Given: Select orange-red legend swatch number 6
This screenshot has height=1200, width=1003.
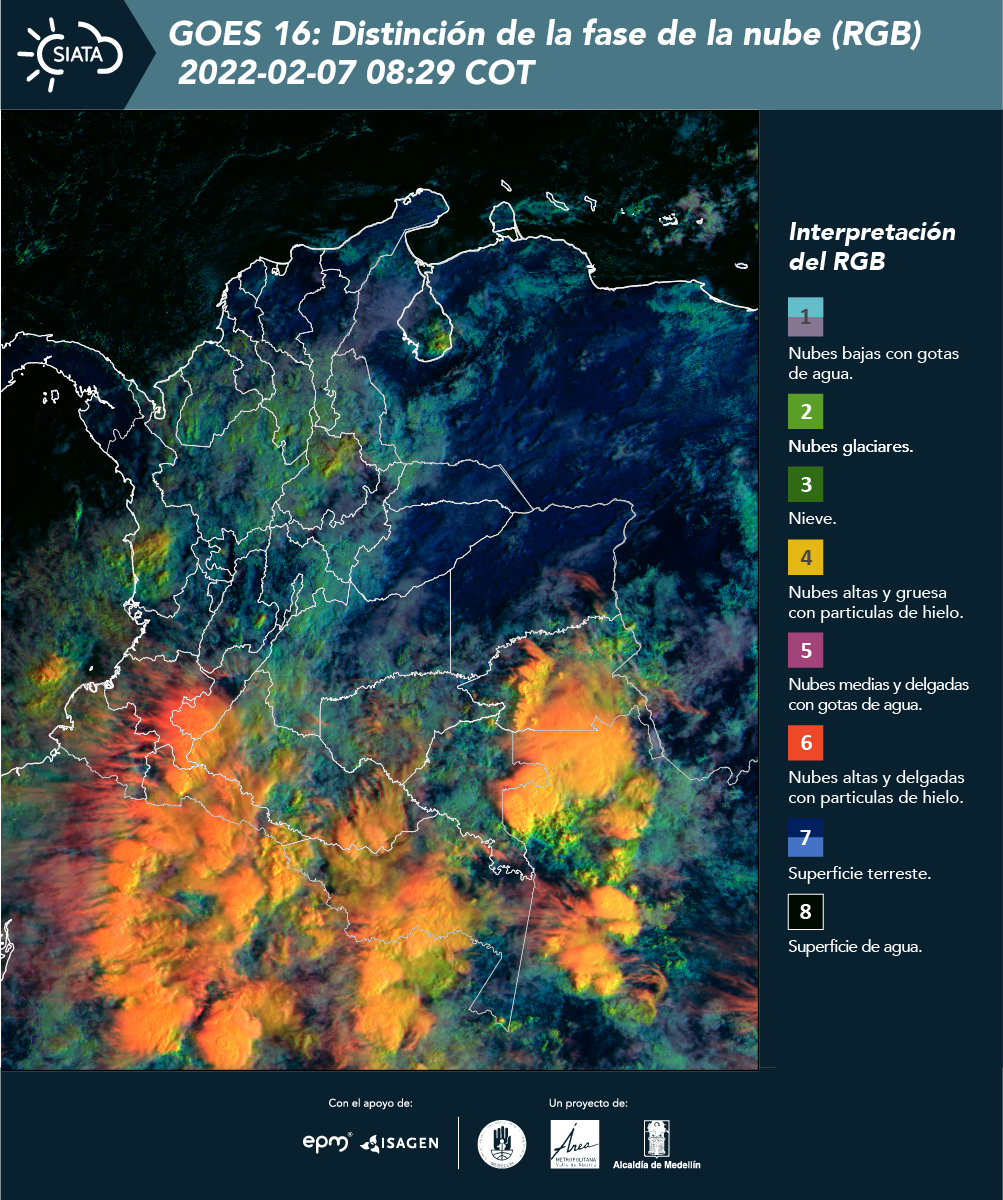Looking at the screenshot, I should [x=805, y=743].
